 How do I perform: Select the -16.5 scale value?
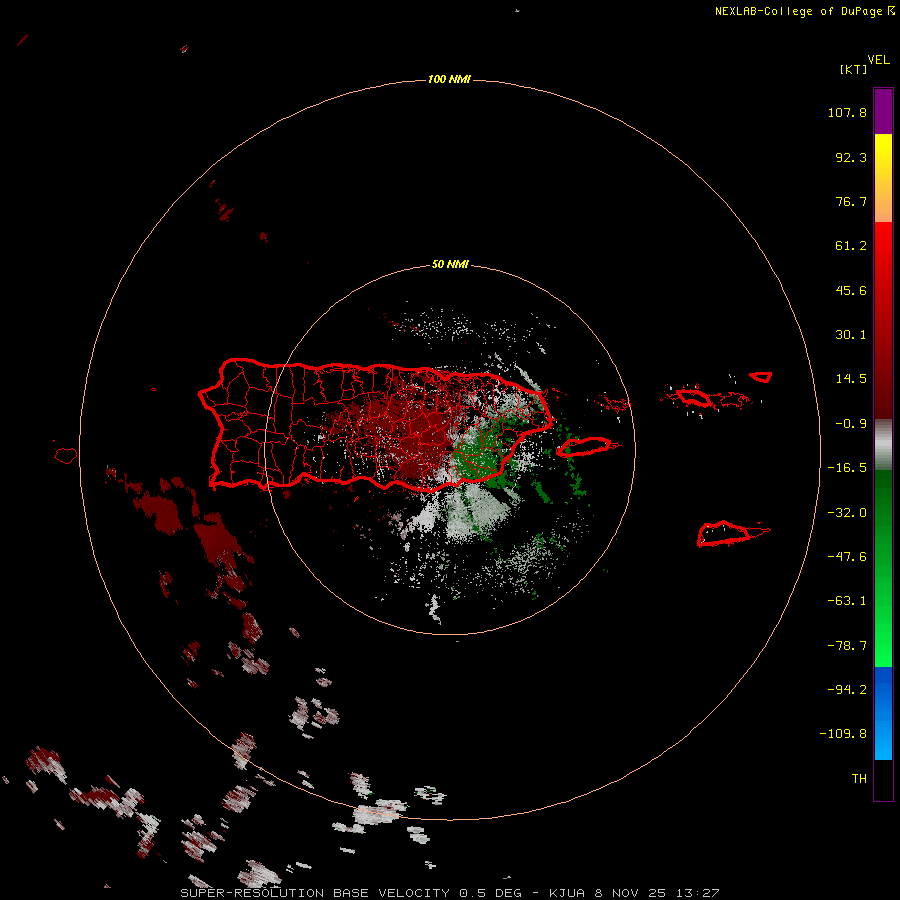pos(847,468)
